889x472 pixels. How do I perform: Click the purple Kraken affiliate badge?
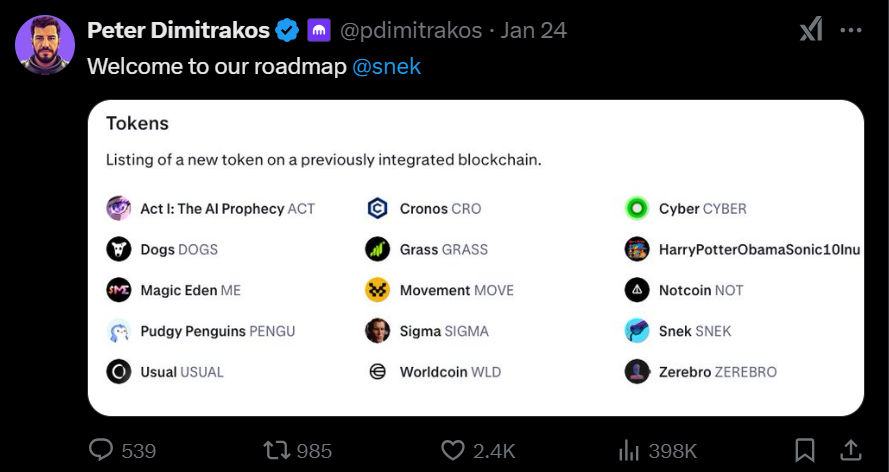(x=319, y=30)
